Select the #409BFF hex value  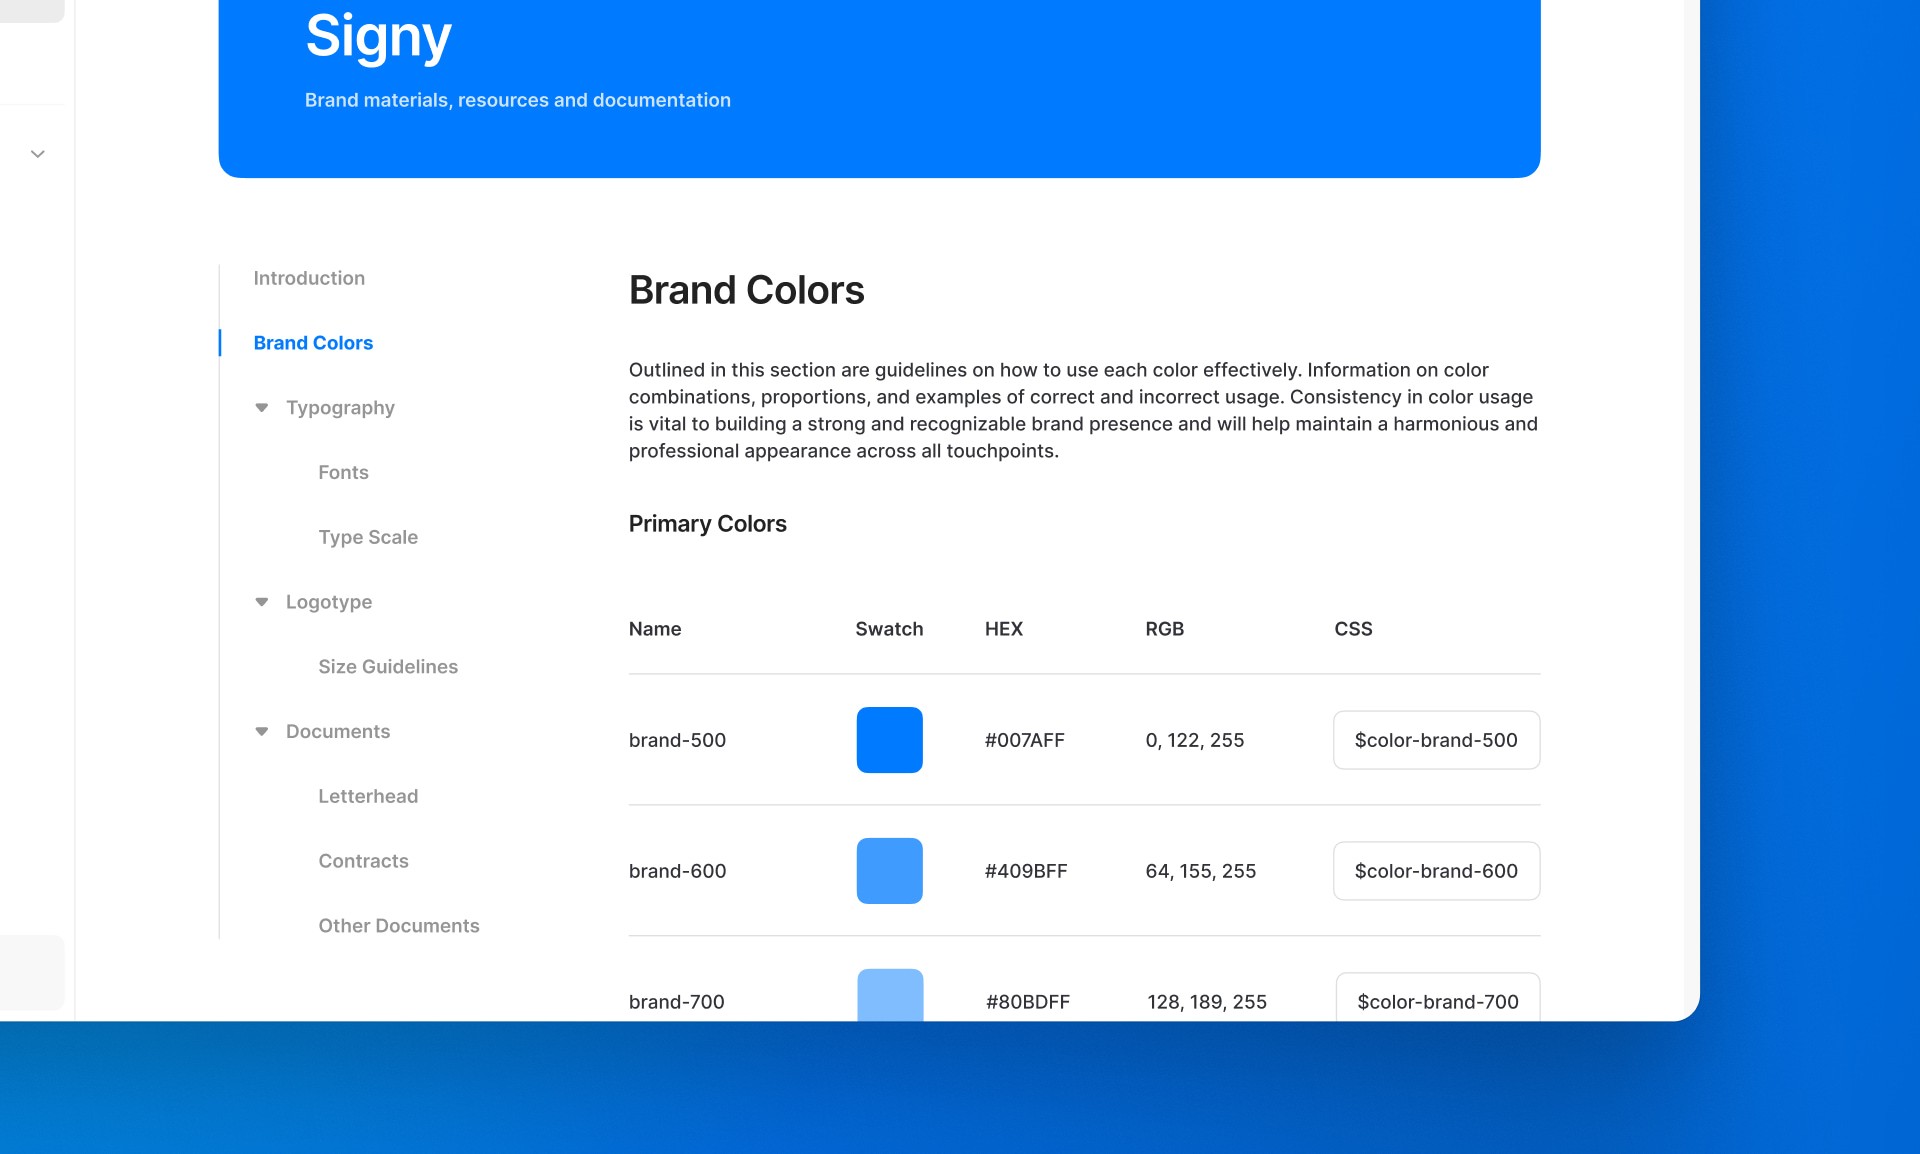pos(1026,871)
